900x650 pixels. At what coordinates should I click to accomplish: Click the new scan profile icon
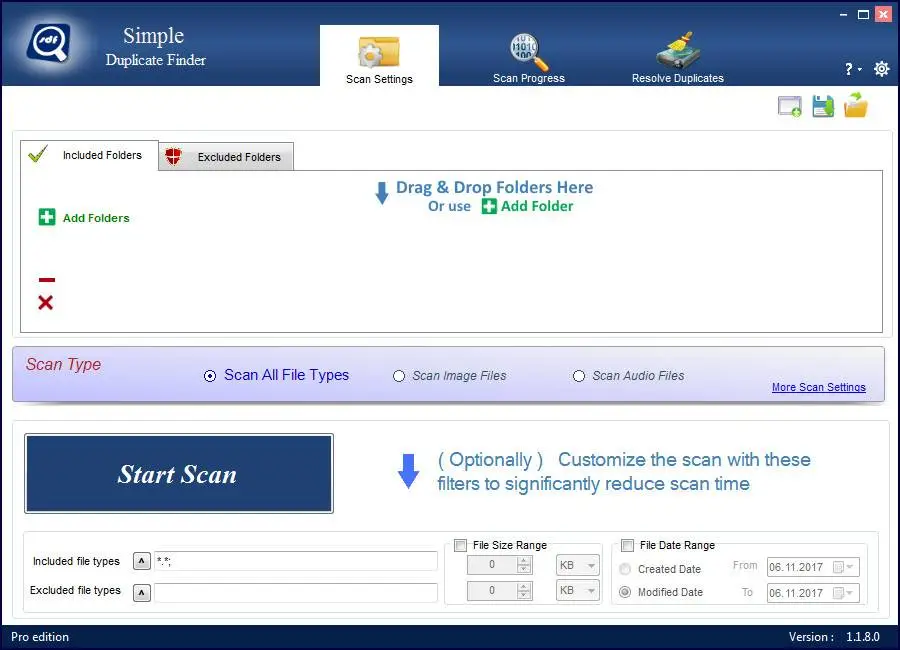[790, 107]
